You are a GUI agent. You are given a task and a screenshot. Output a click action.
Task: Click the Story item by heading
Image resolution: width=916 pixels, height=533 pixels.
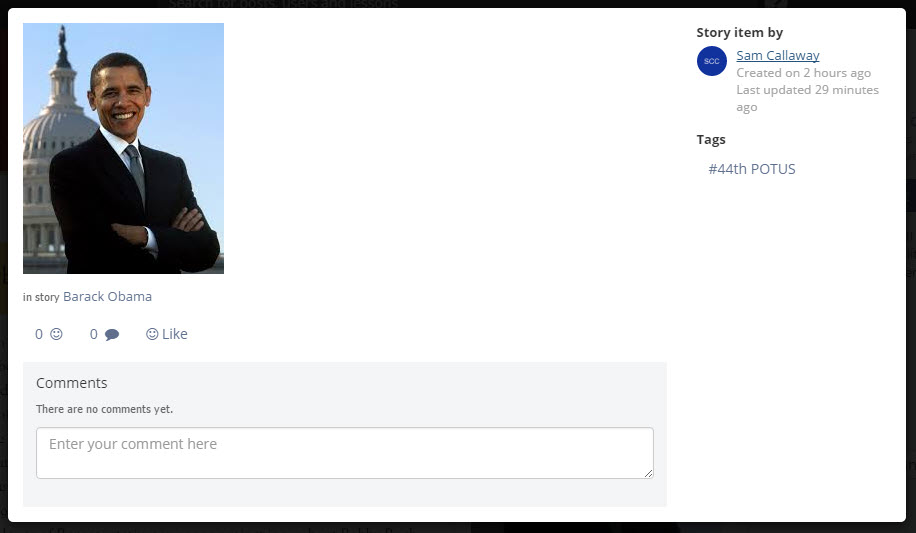[x=740, y=33]
